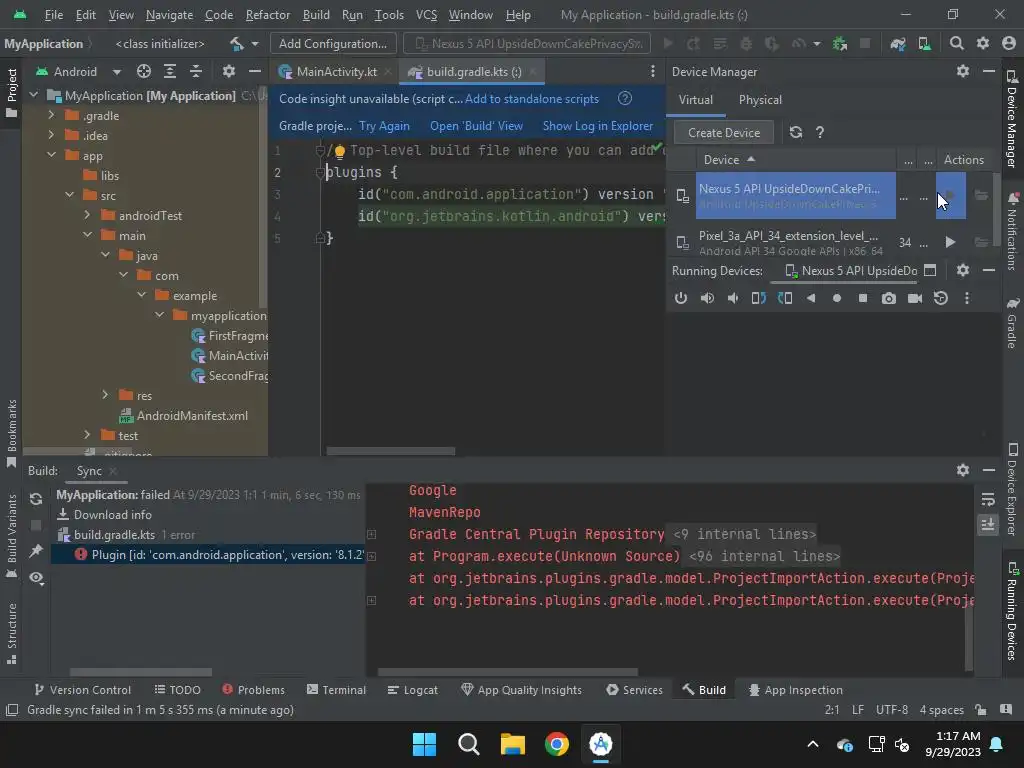
Task: Expand all in Project panel
Action: click(x=170, y=71)
